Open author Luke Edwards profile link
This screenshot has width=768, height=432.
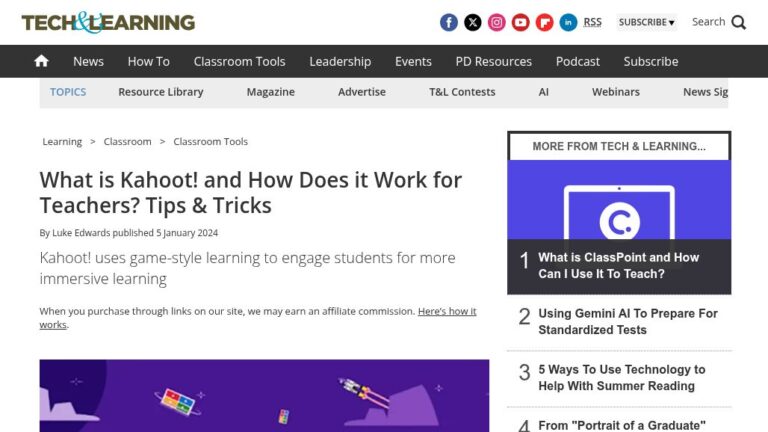click(x=81, y=233)
